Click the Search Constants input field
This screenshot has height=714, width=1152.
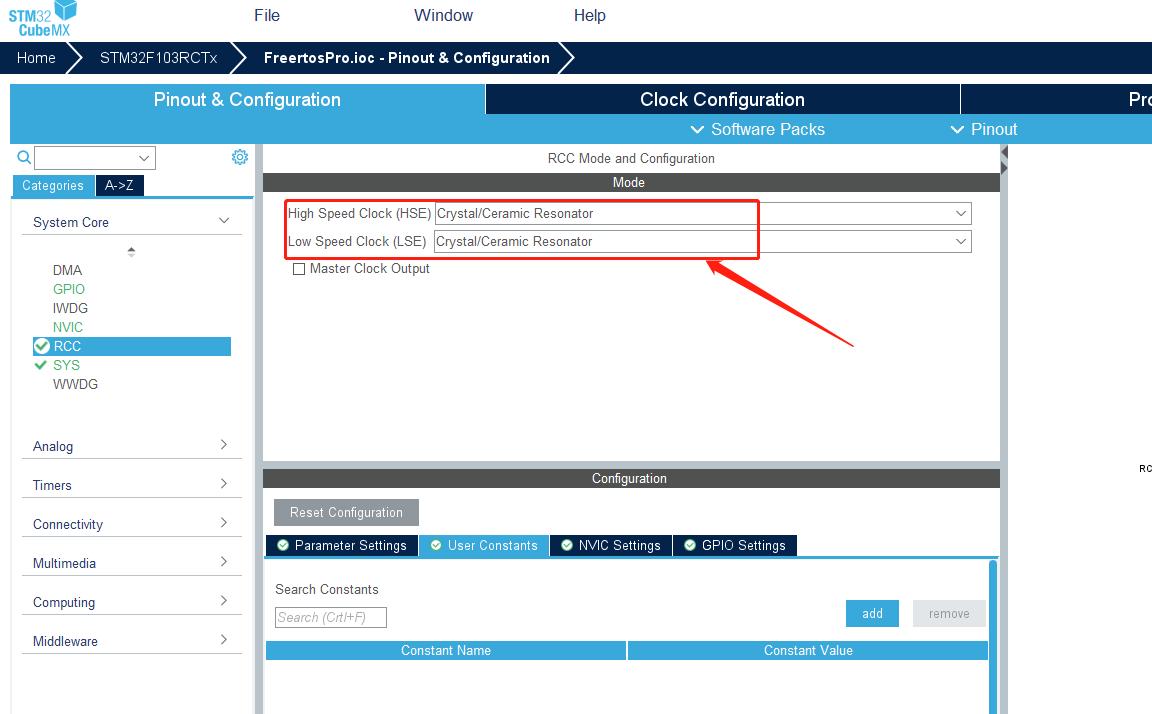coord(331,617)
